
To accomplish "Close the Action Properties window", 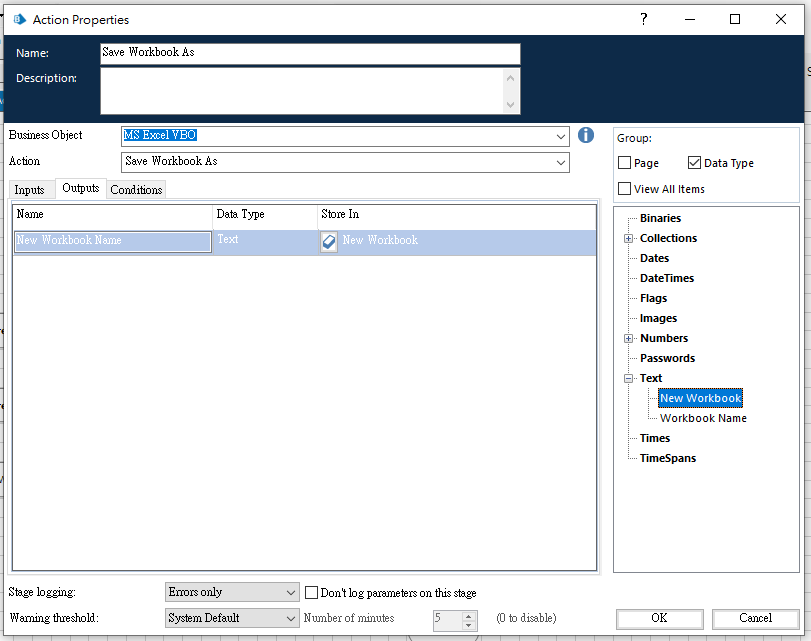I will point(781,19).
